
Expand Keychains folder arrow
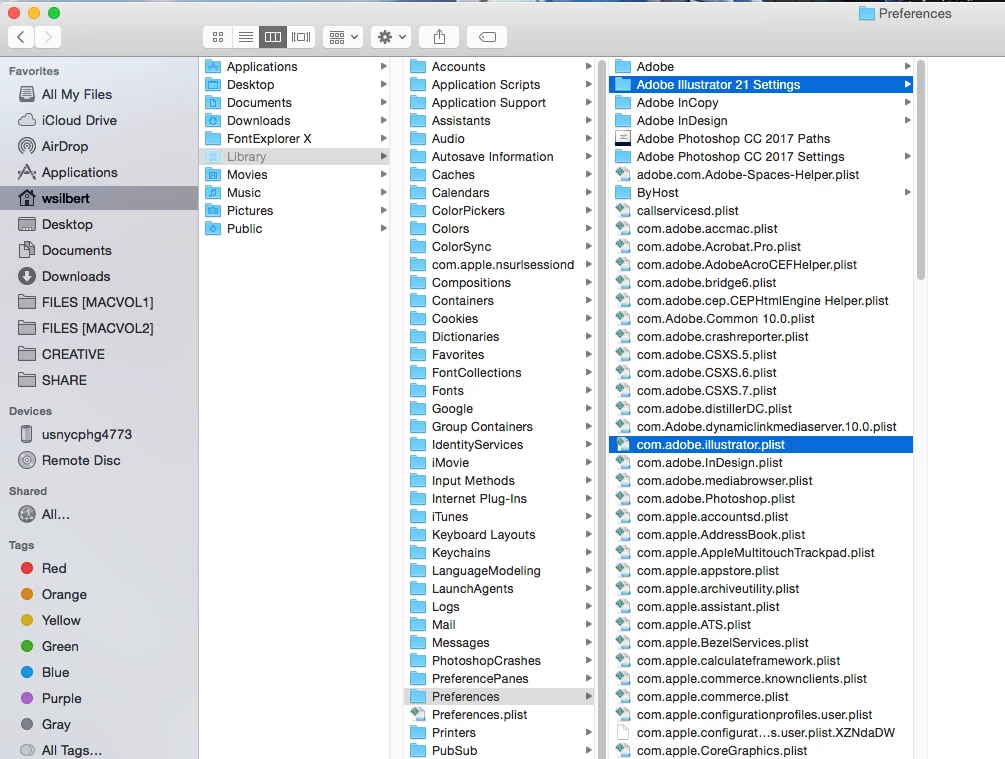click(588, 553)
